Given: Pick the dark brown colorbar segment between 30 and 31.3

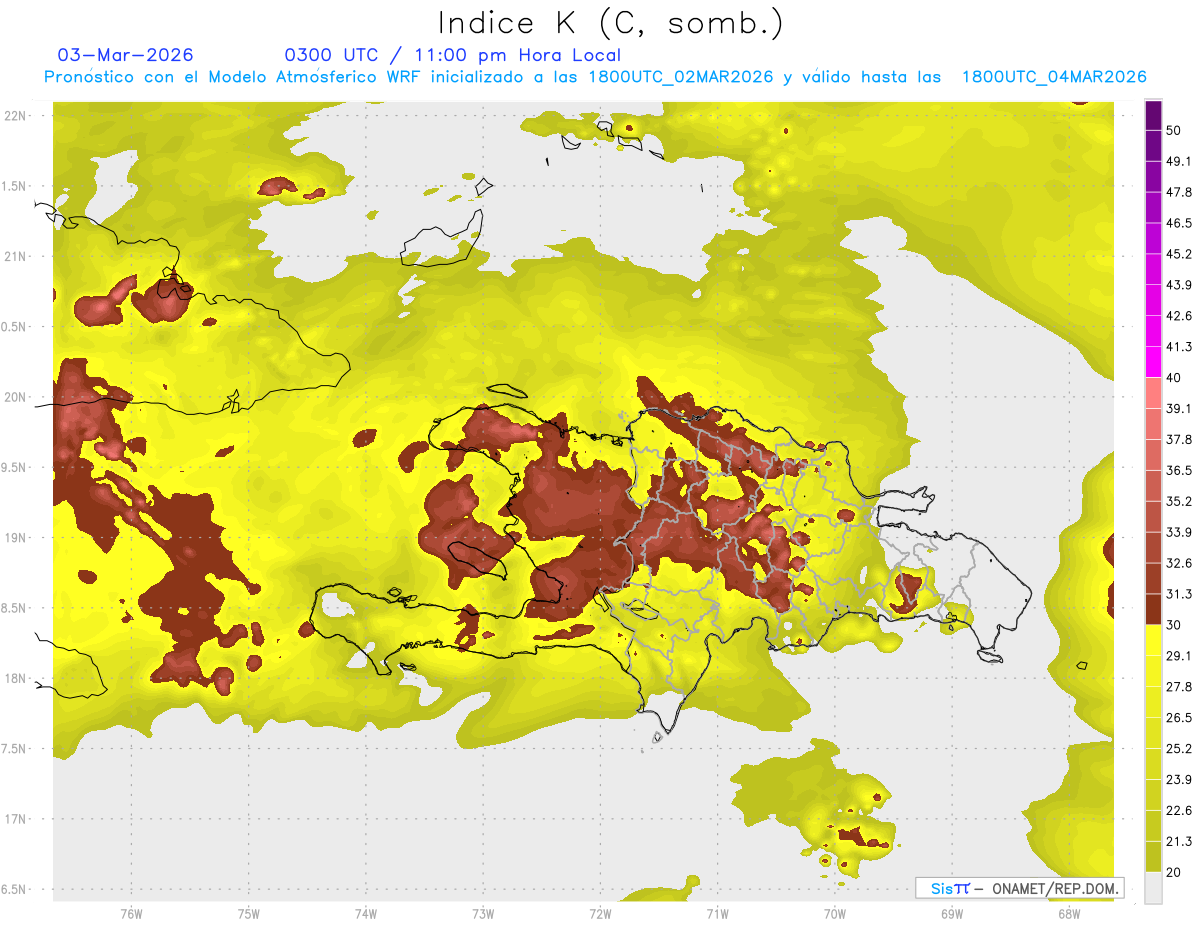Looking at the screenshot, I should 1153,609.
